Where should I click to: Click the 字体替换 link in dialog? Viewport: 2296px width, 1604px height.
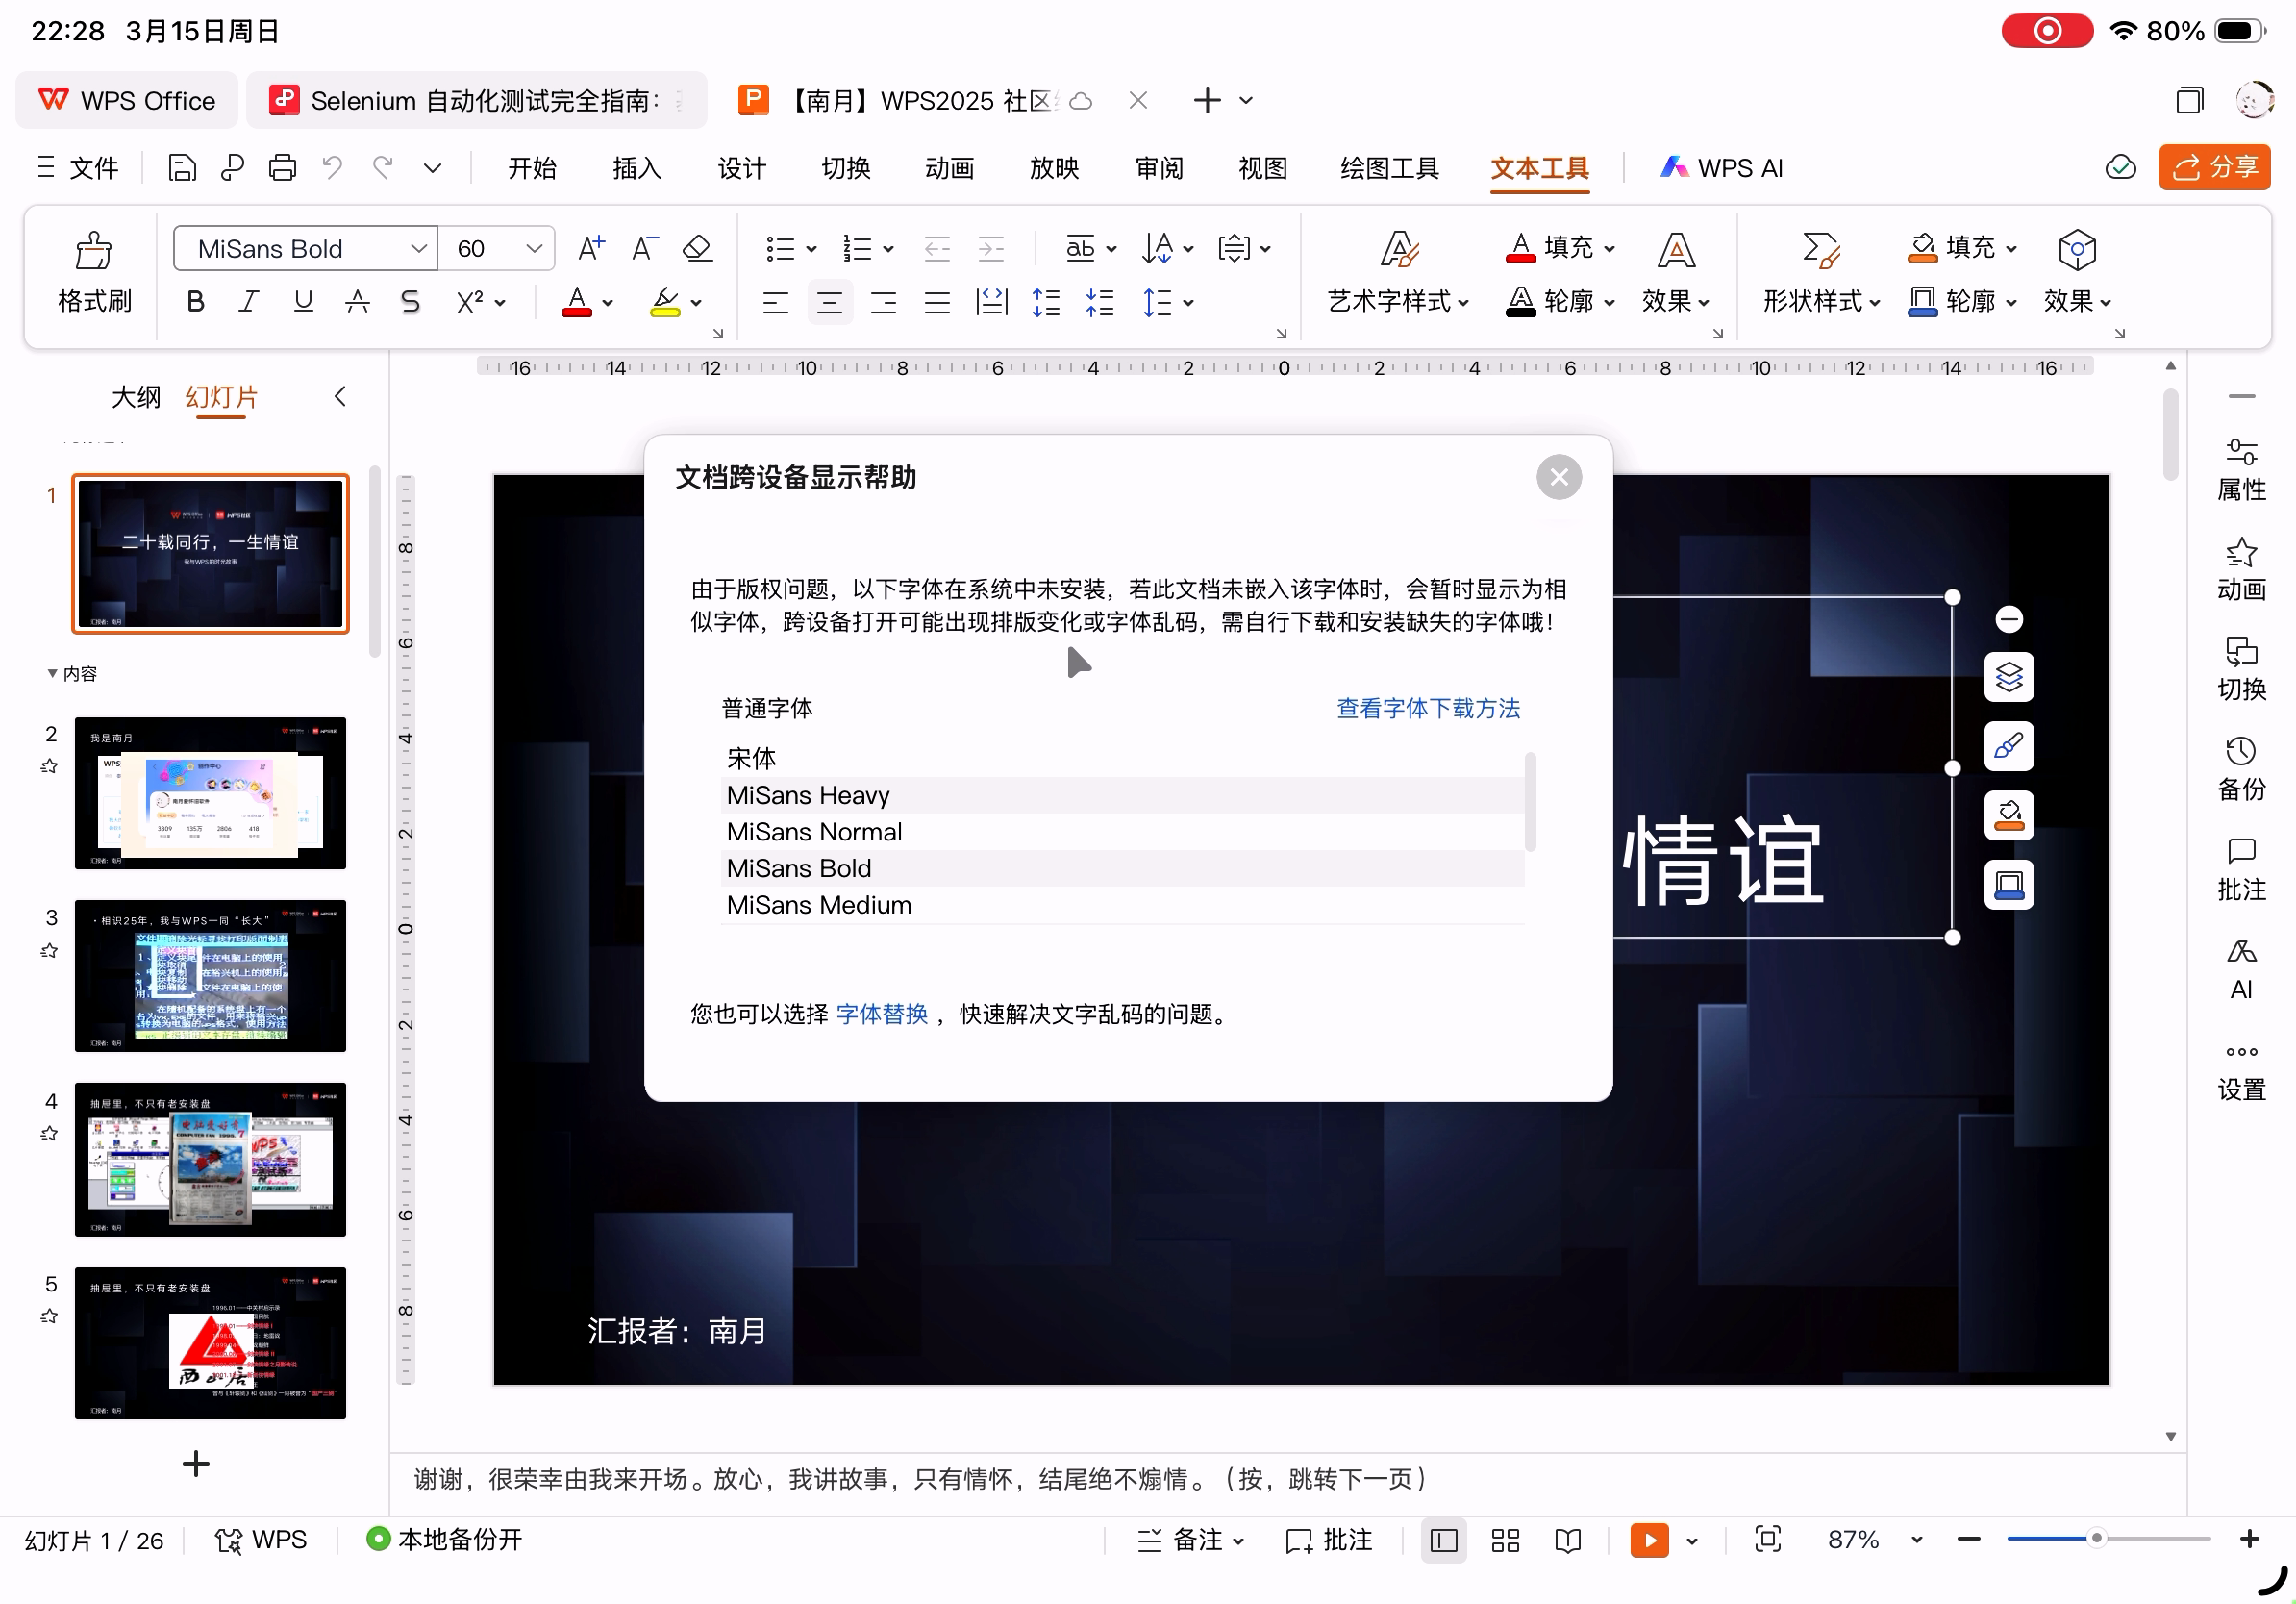pos(882,1014)
